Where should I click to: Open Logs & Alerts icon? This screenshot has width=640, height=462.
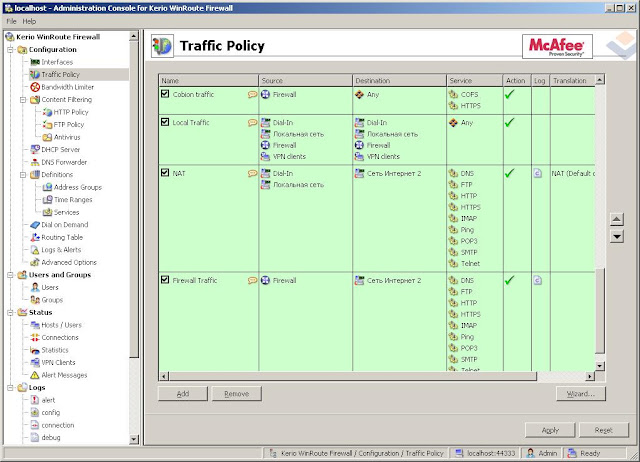point(35,250)
